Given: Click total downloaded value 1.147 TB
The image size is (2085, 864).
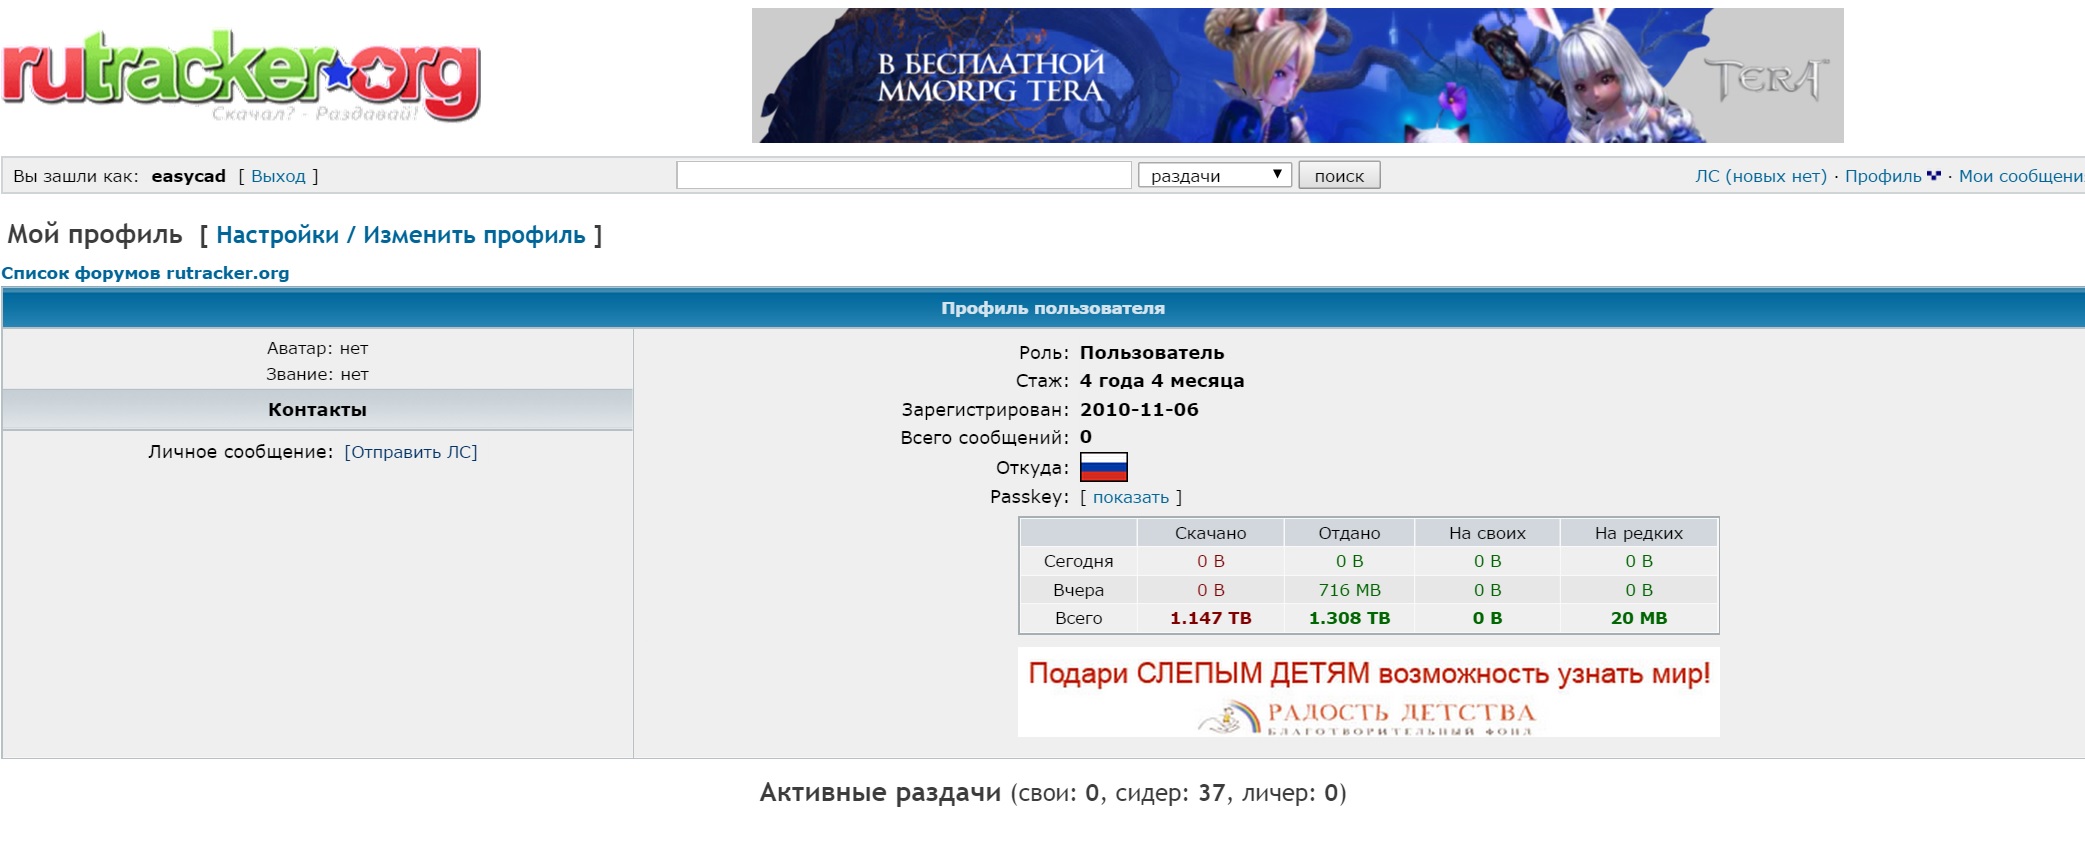Looking at the screenshot, I should [1211, 618].
